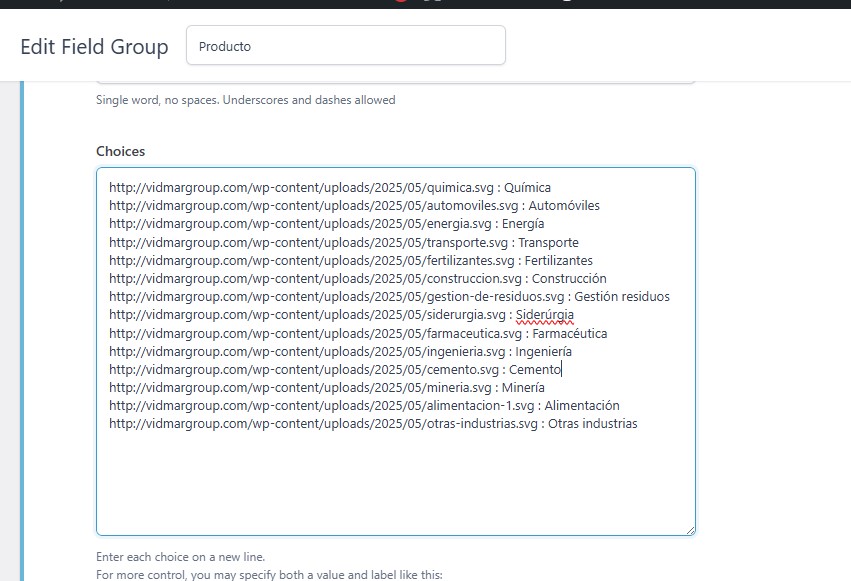Click the fertilizantes.svg : Fertilizantes line
Screen dimensions: 851x581
pyautogui.click(x=351, y=260)
